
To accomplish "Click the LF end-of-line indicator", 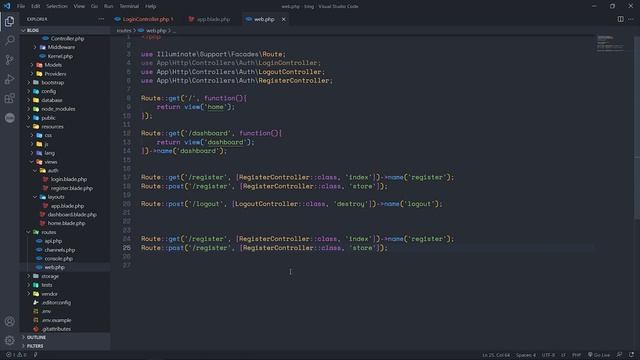I will pos(563,355).
